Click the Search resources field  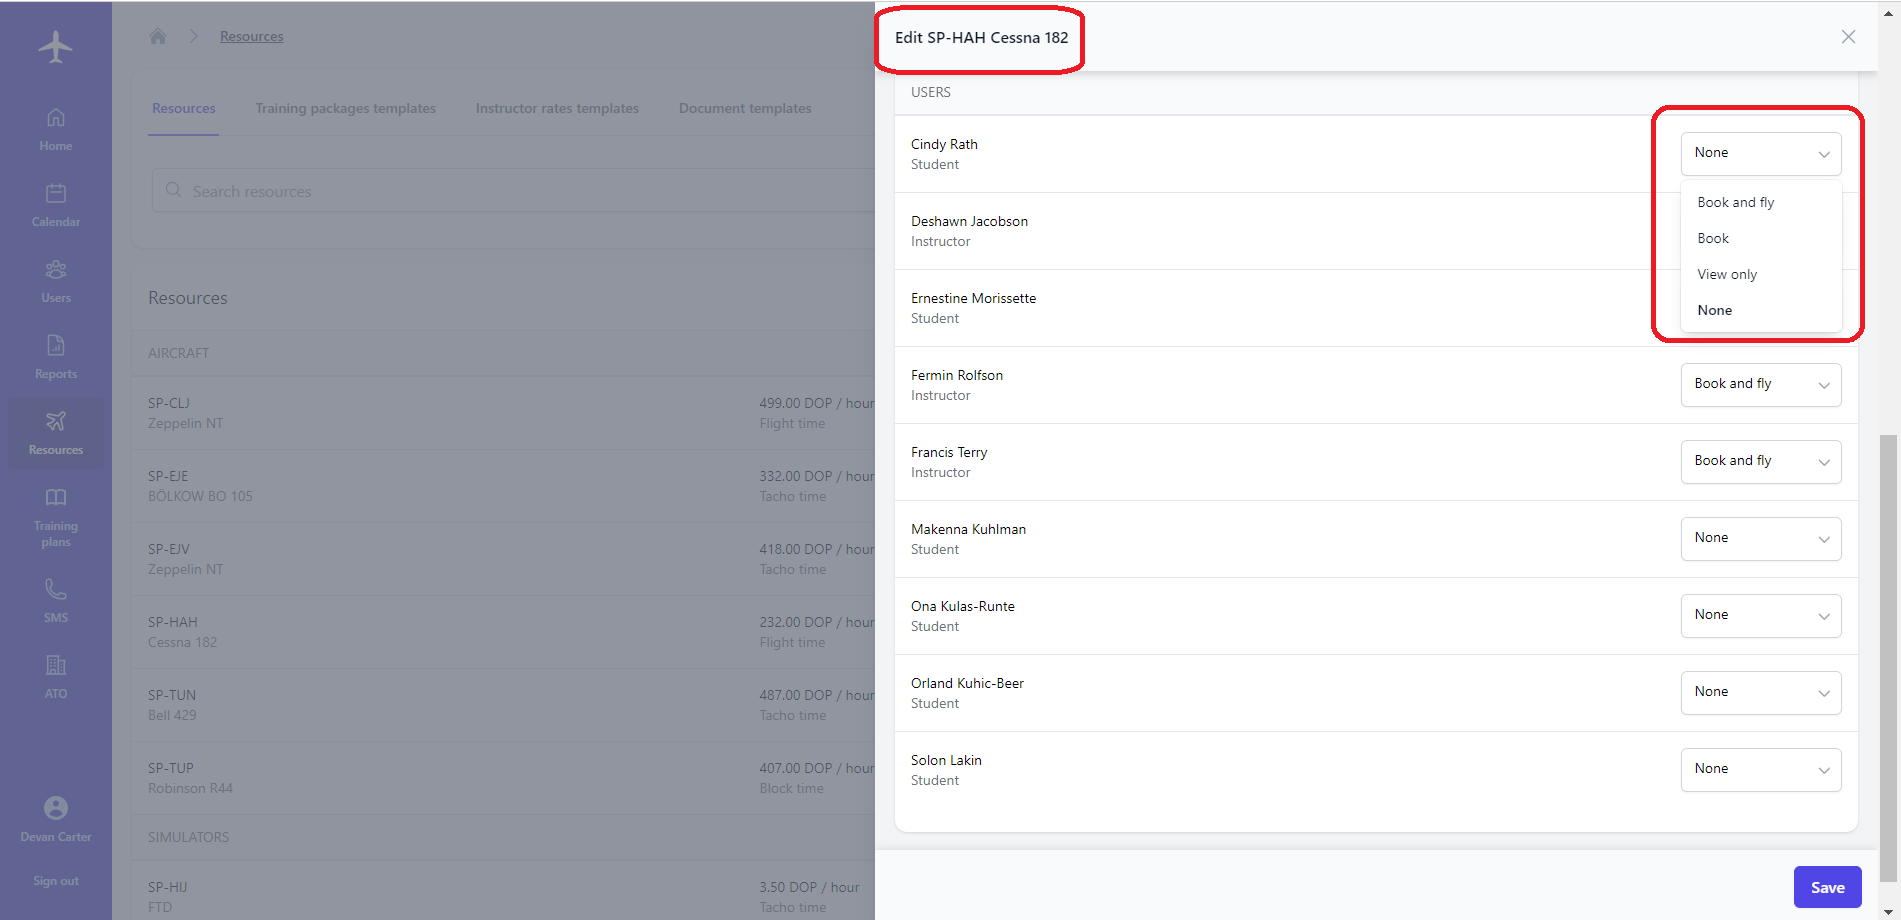515,190
